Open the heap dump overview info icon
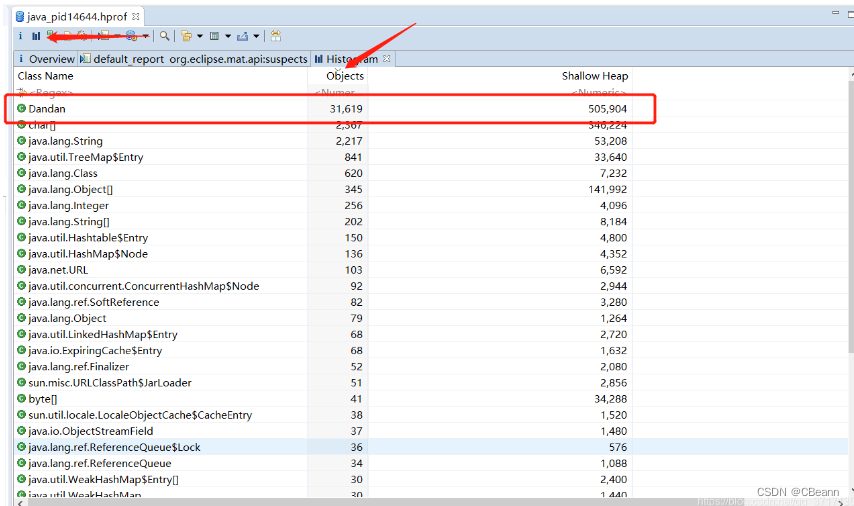854x506 pixels. [x=20, y=36]
